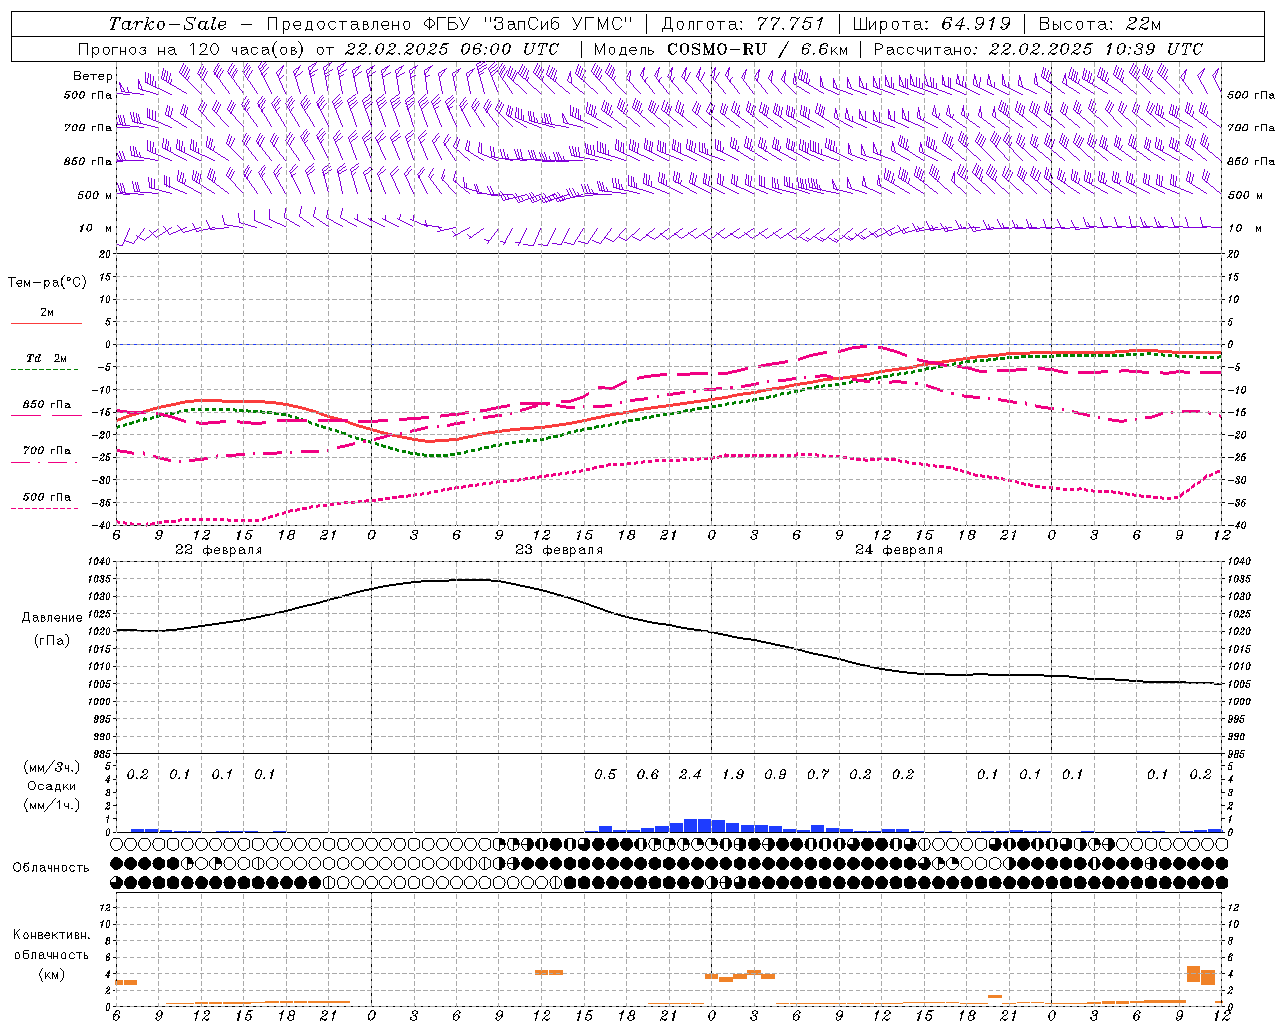
Task: Click the 23 февраля date label
Action: point(559,550)
